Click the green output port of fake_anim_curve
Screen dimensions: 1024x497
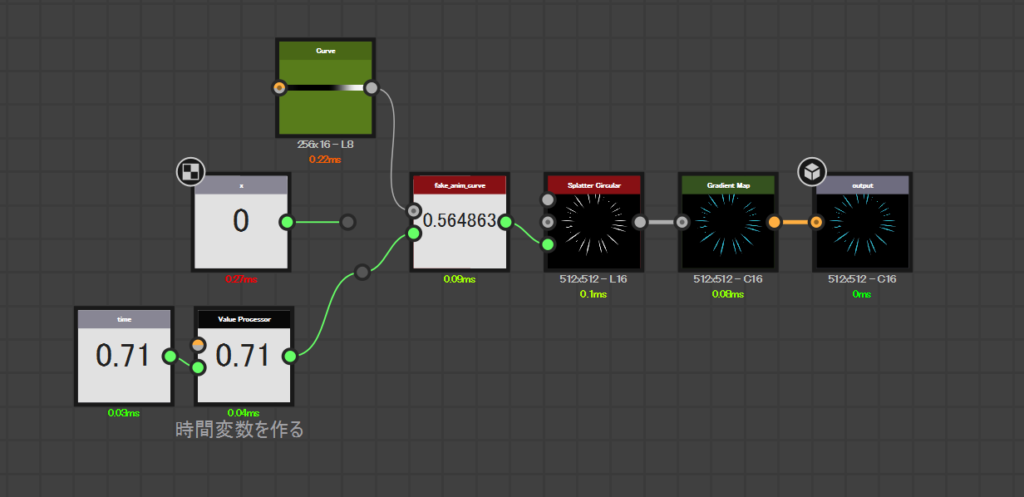[x=505, y=221]
